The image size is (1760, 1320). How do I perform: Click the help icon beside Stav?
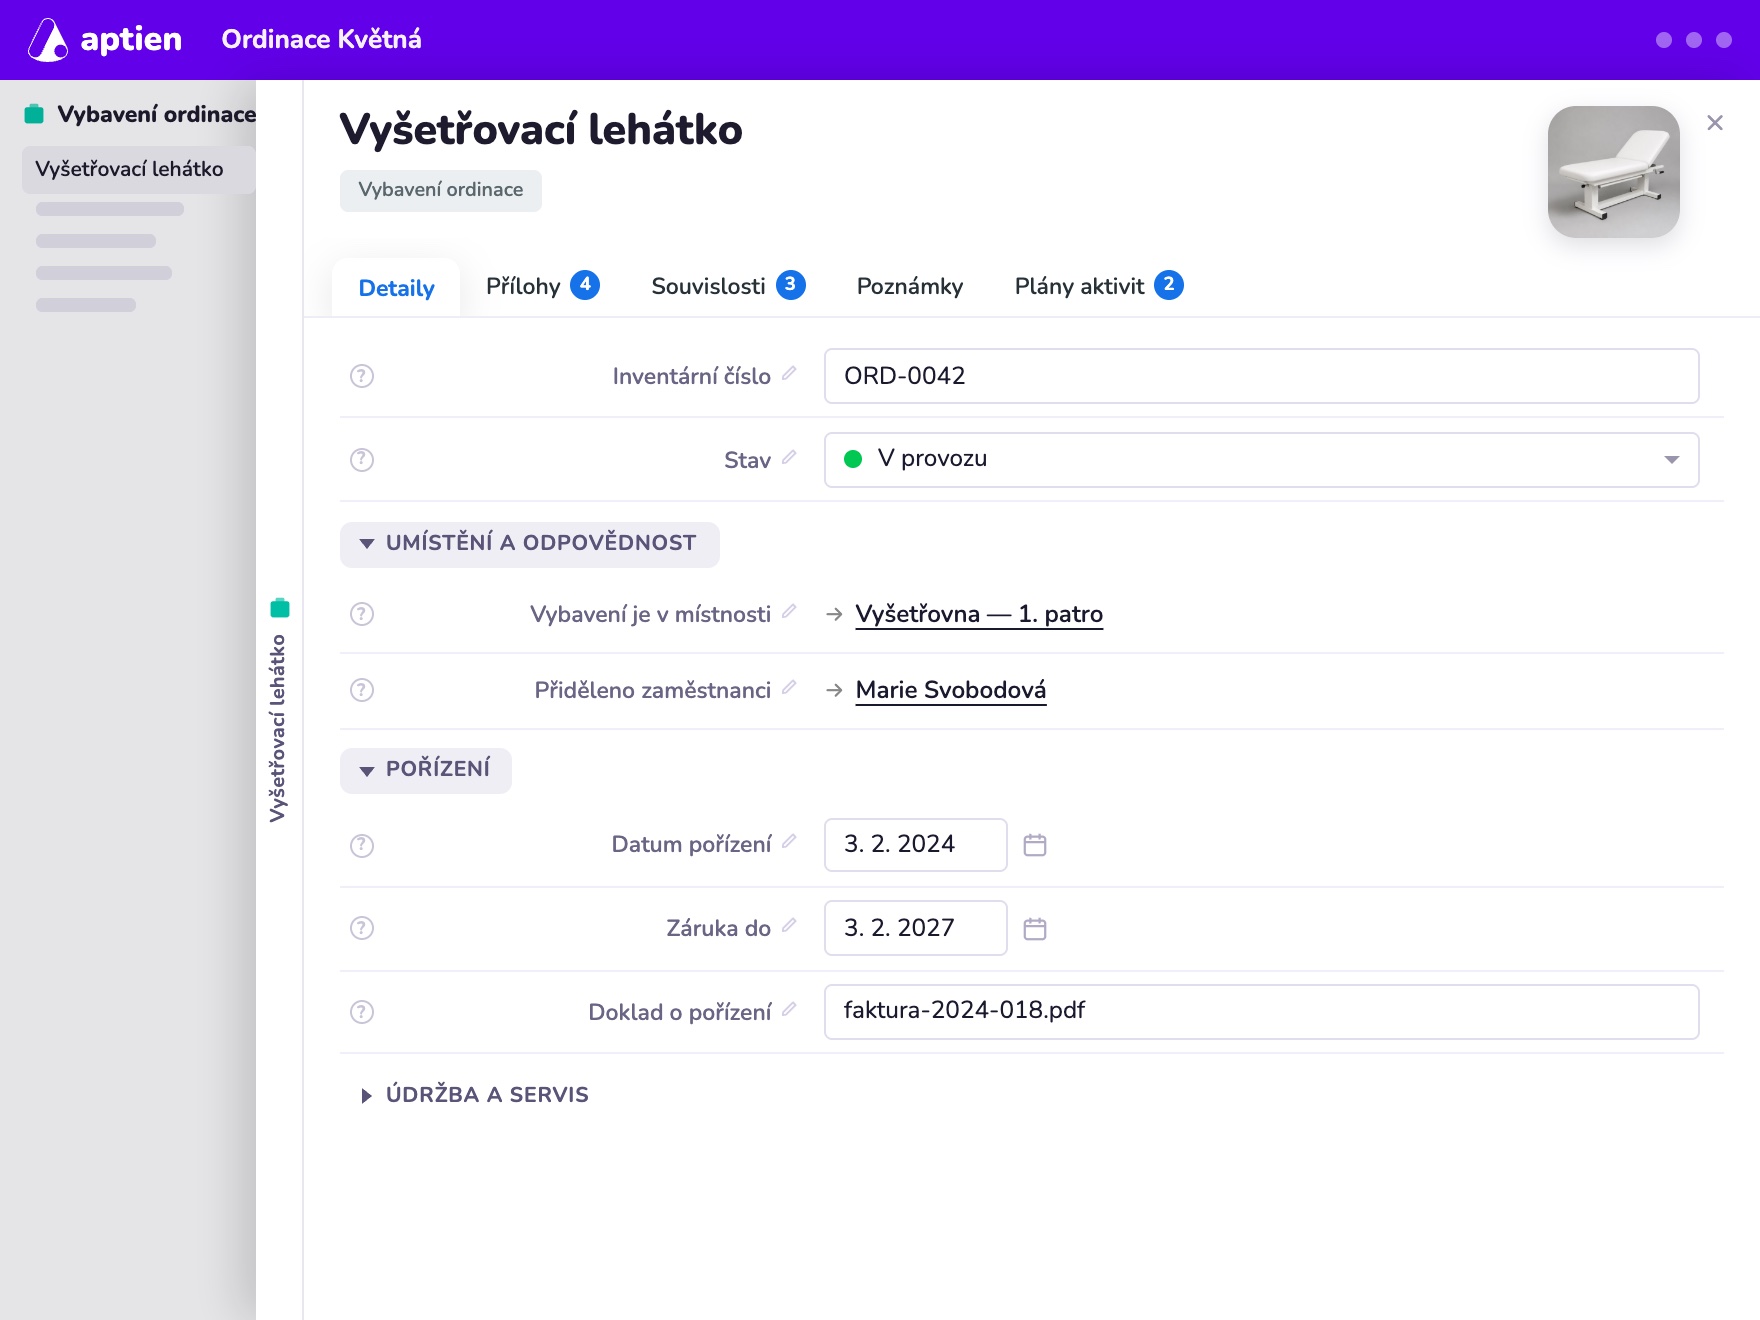click(362, 460)
